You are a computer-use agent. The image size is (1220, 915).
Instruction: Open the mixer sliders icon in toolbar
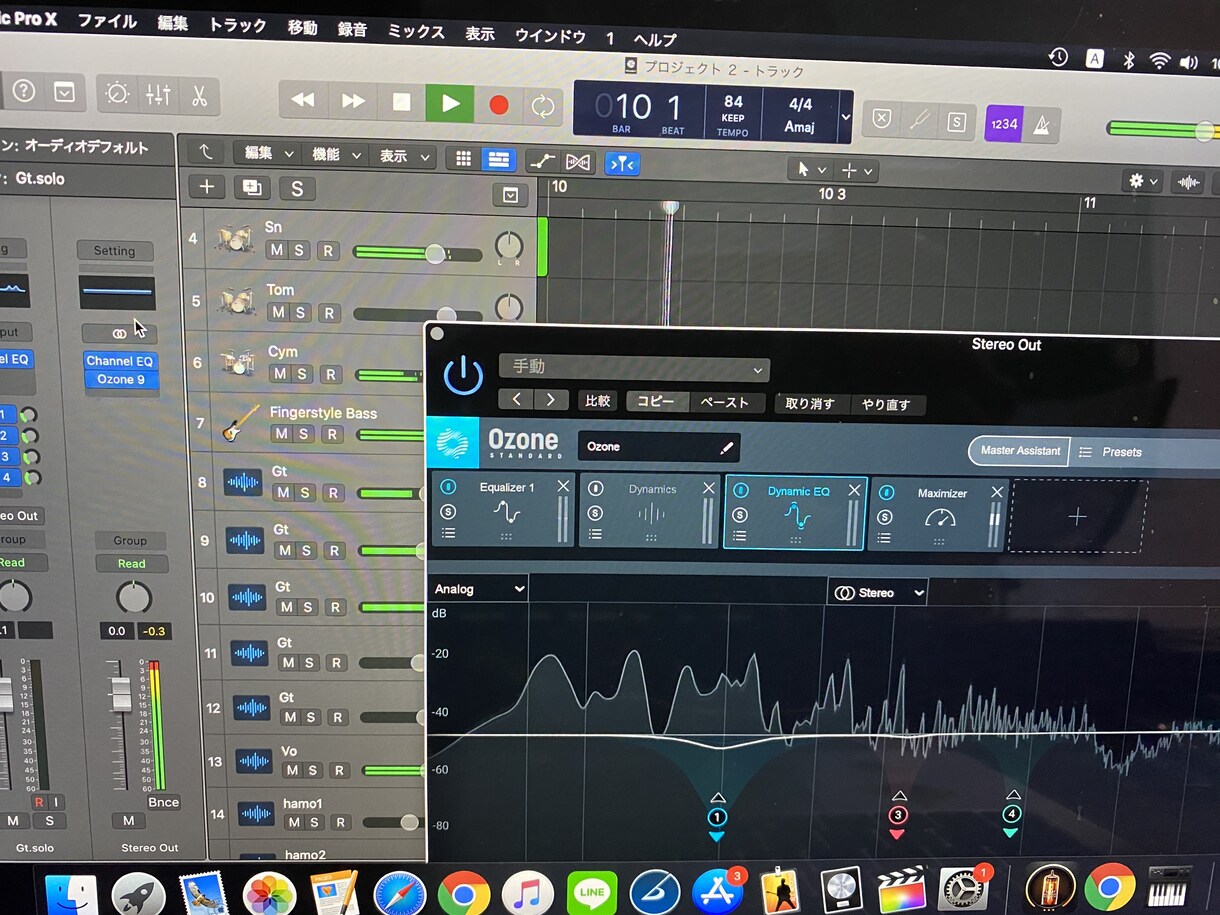click(x=157, y=94)
